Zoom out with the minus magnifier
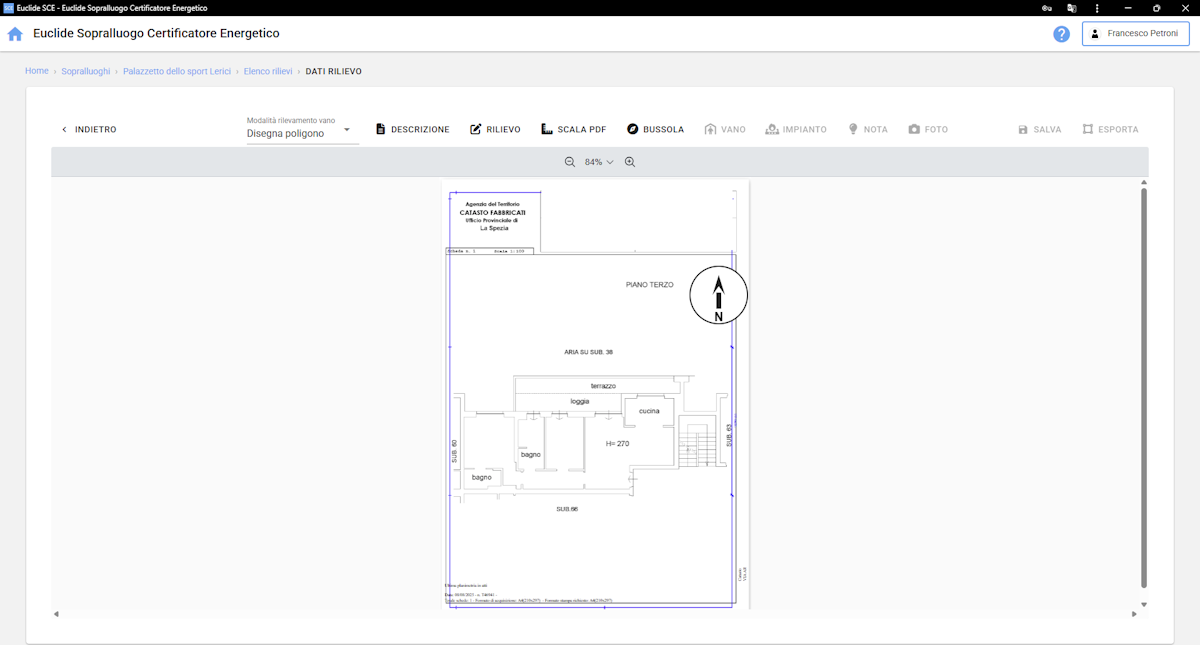1200x645 pixels. pos(570,162)
